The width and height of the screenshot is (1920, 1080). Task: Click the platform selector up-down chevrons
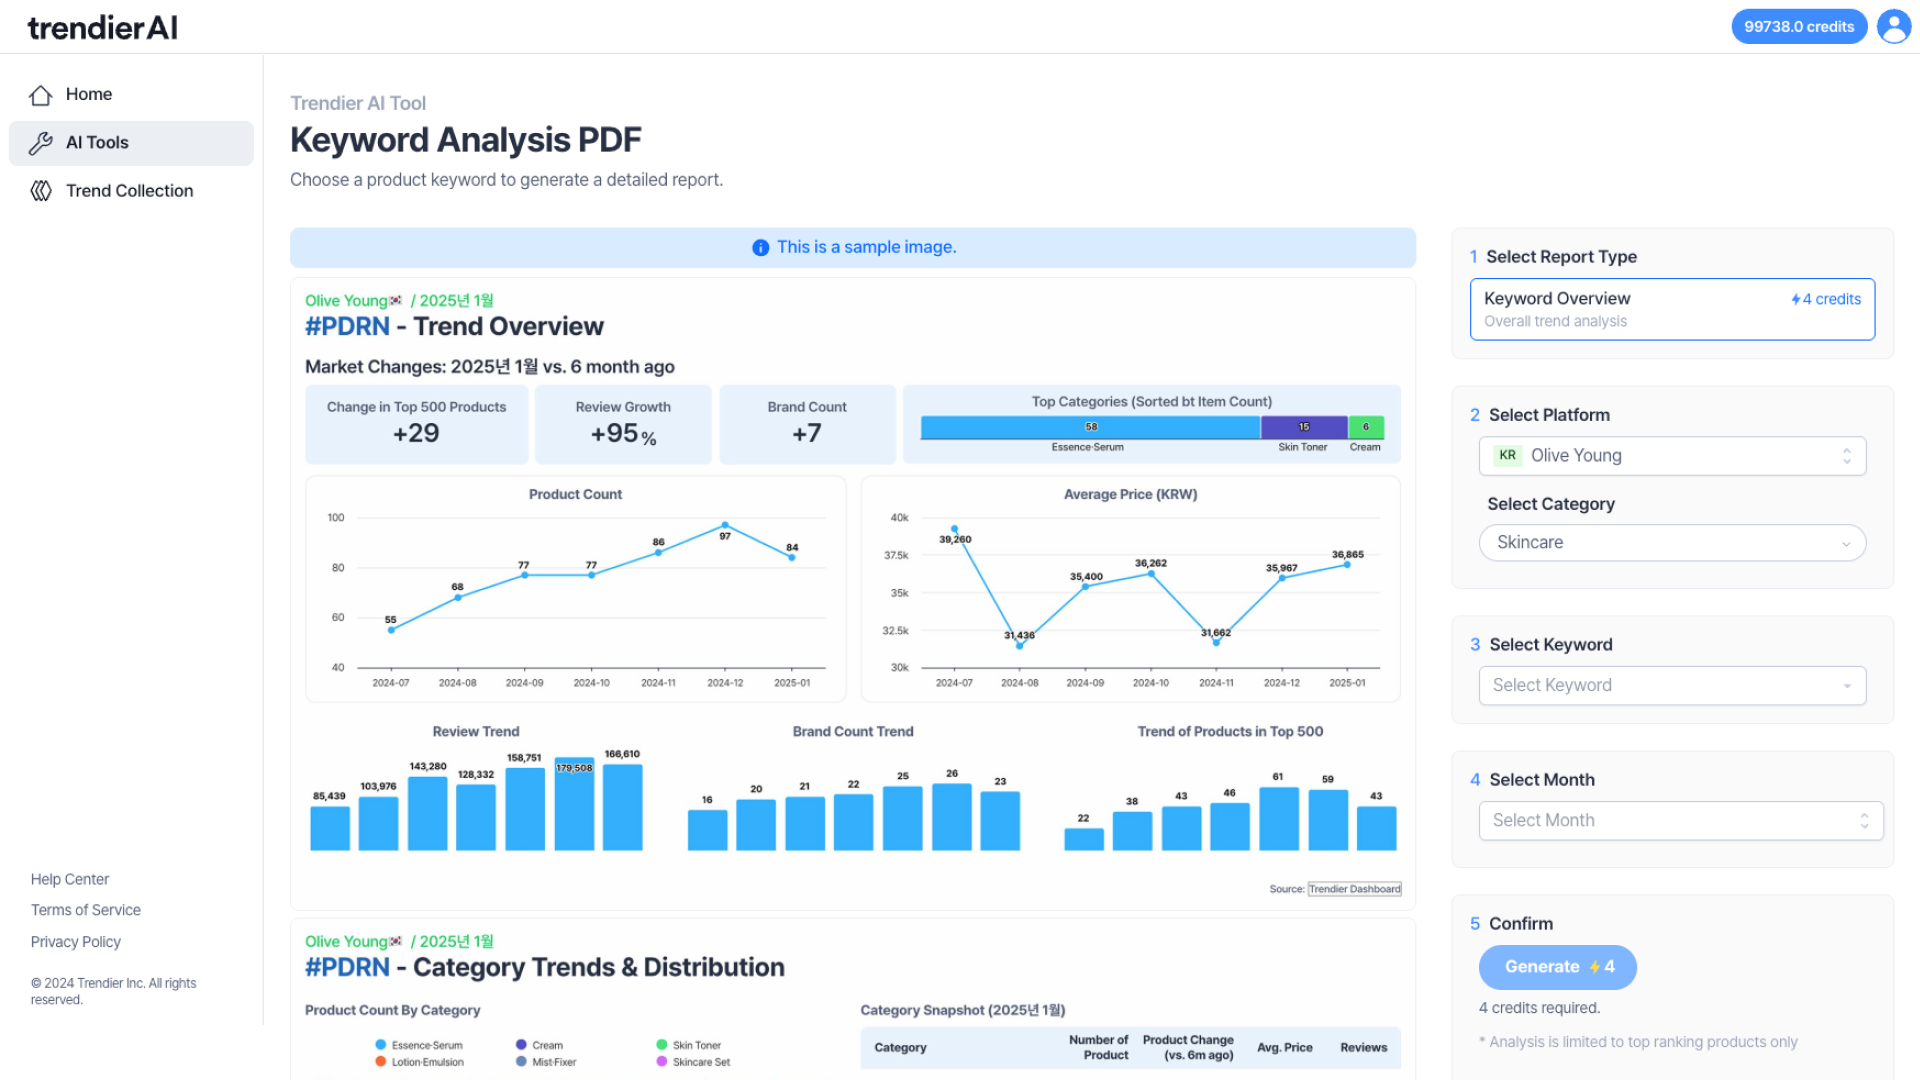[1847, 456]
